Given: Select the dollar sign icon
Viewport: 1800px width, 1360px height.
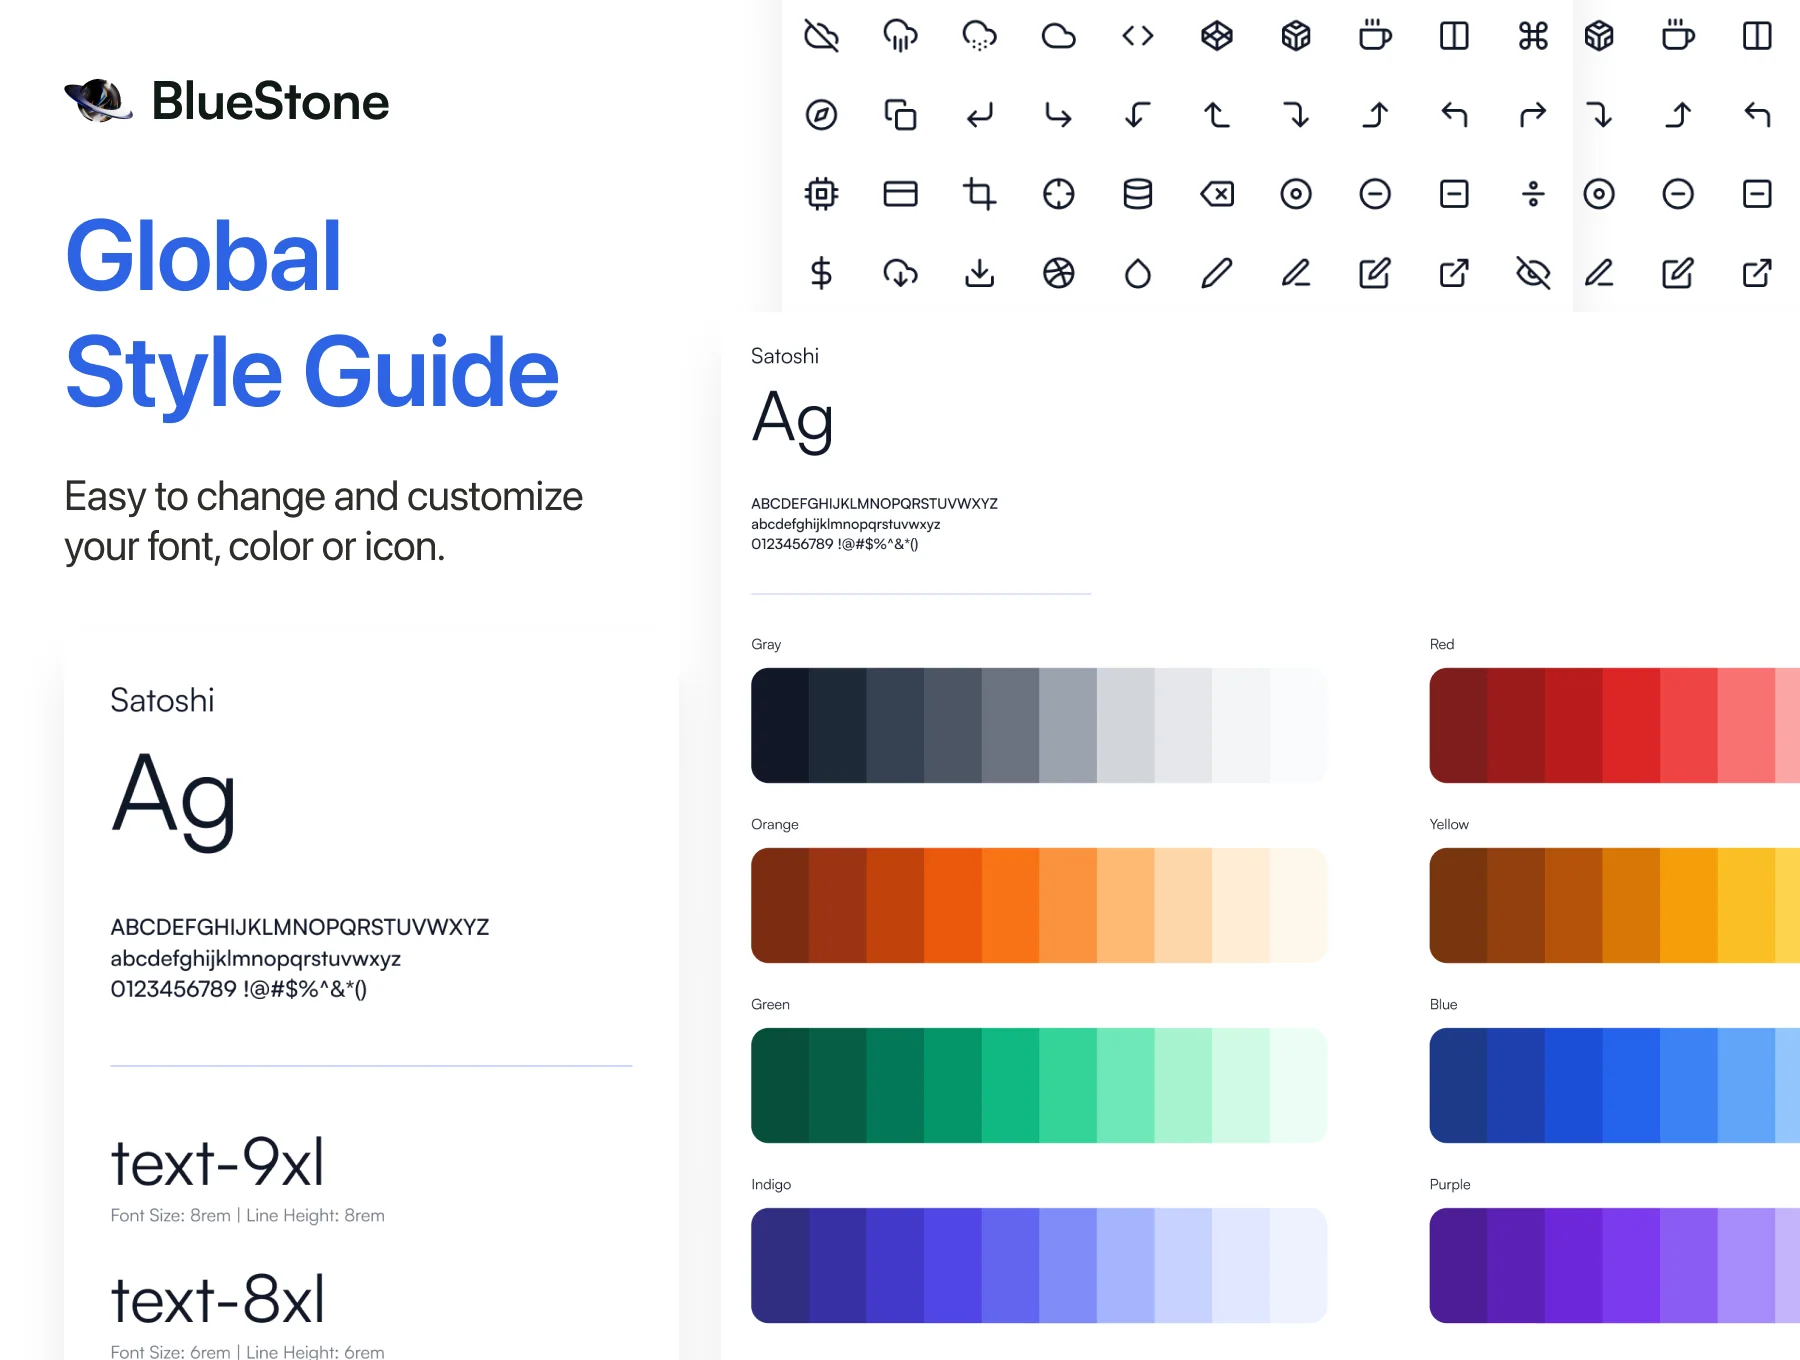Looking at the screenshot, I should coord(821,273).
